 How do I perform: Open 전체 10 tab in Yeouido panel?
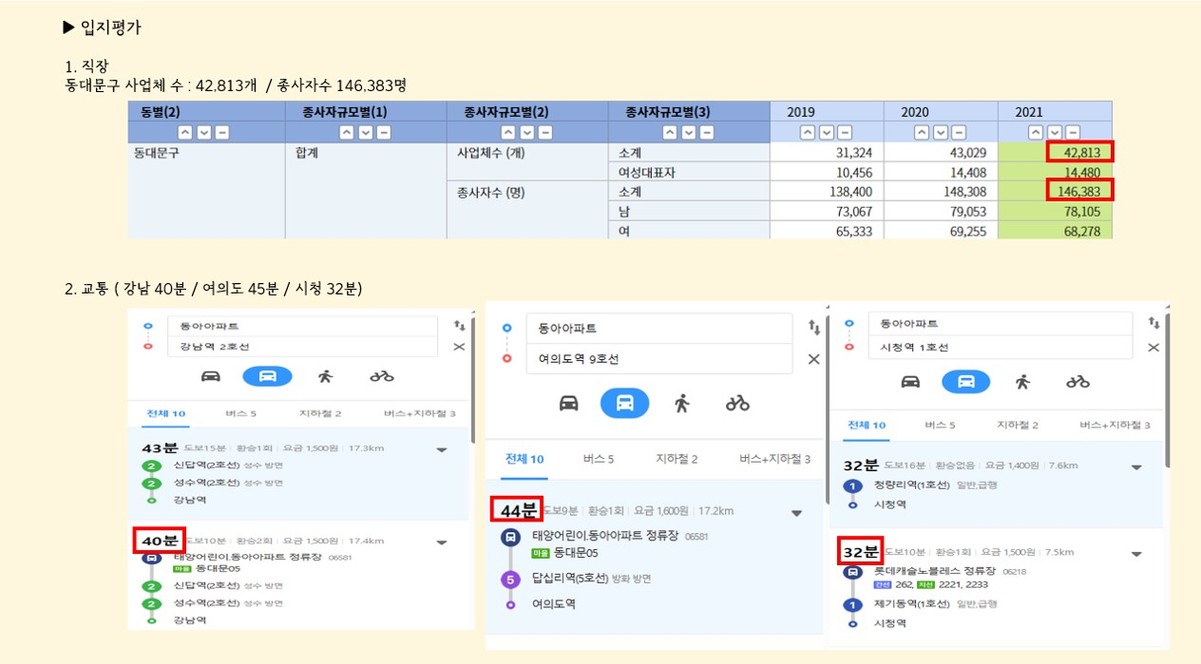tap(523, 459)
